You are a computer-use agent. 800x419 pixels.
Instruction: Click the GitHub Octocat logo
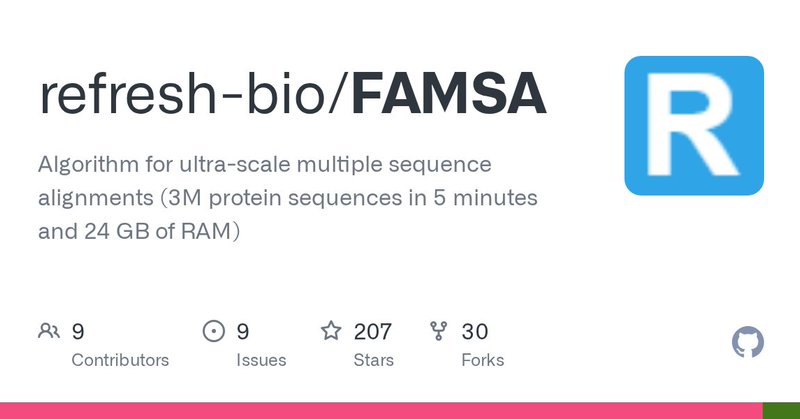[x=748, y=343]
